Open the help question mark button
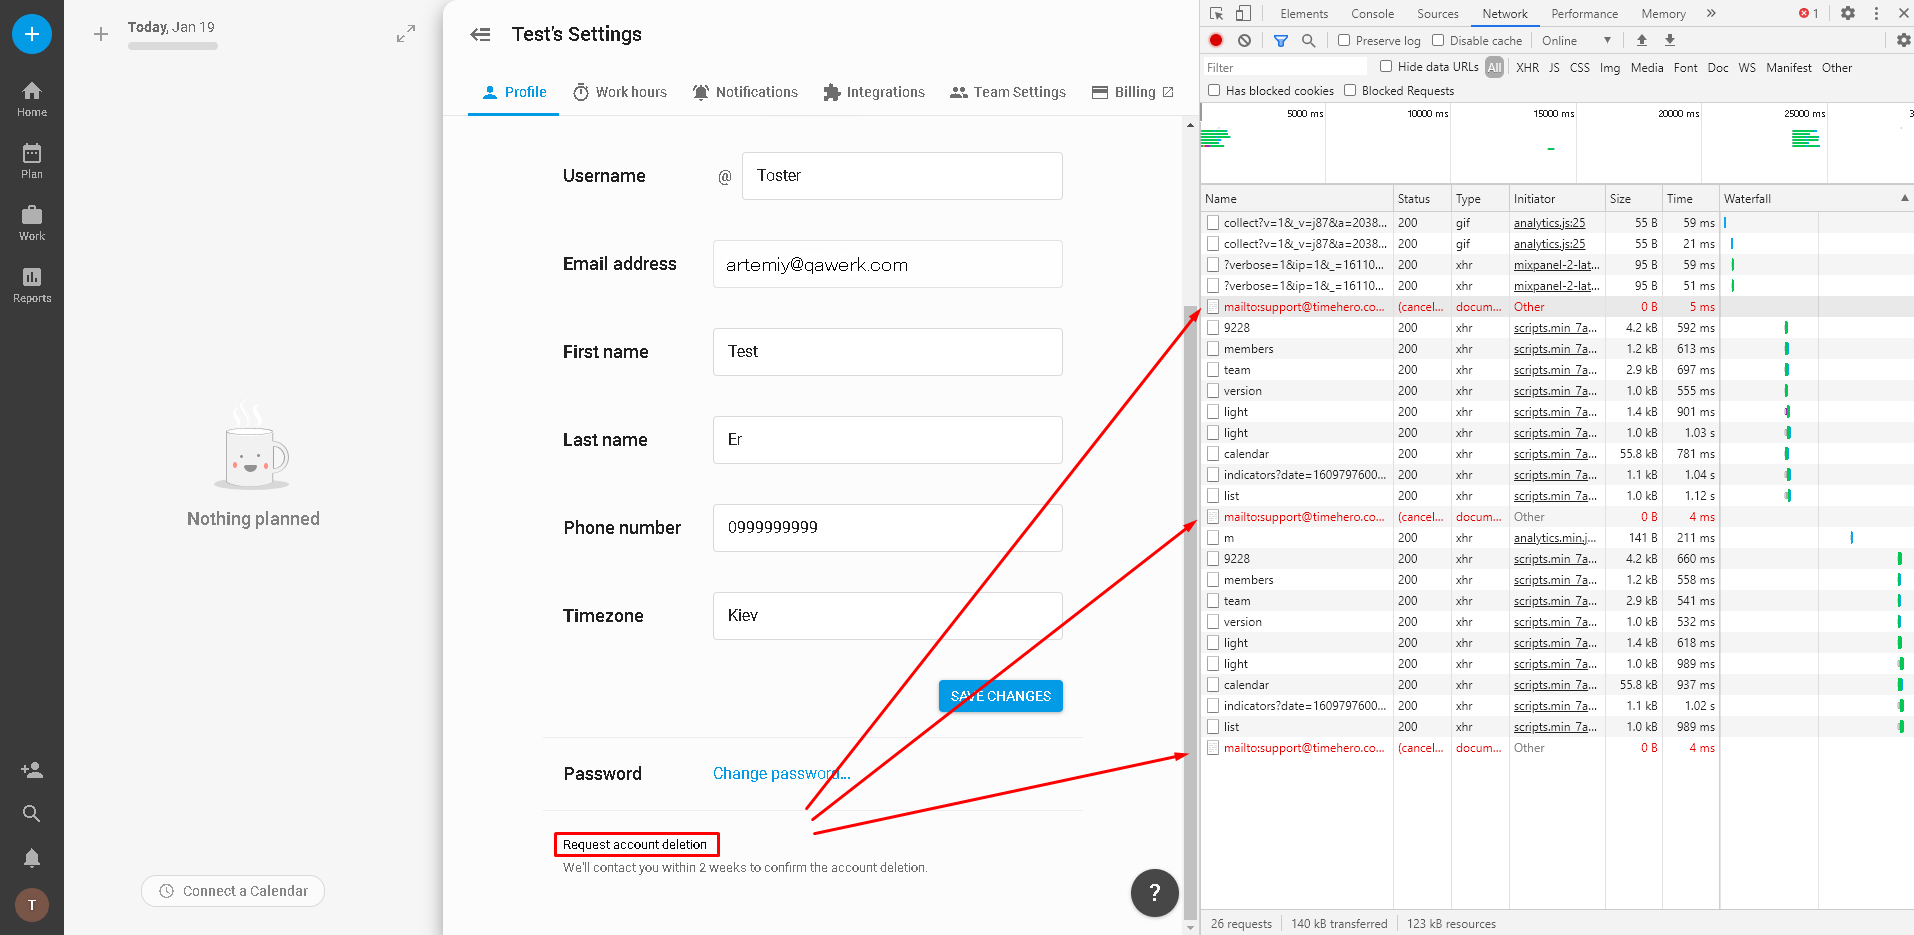 pyautogui.click(x=1155, y=893)
